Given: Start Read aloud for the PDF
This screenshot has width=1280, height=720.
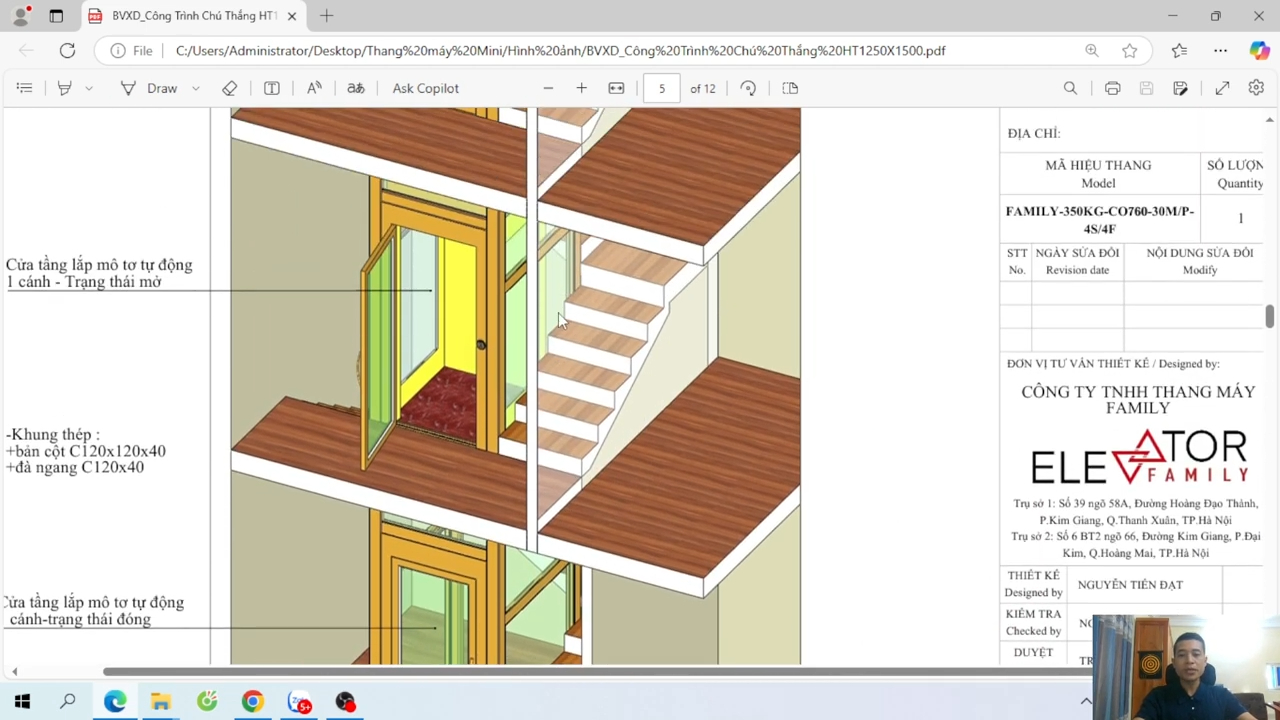Looking at the screenshot, I should (x=314, y=88).
